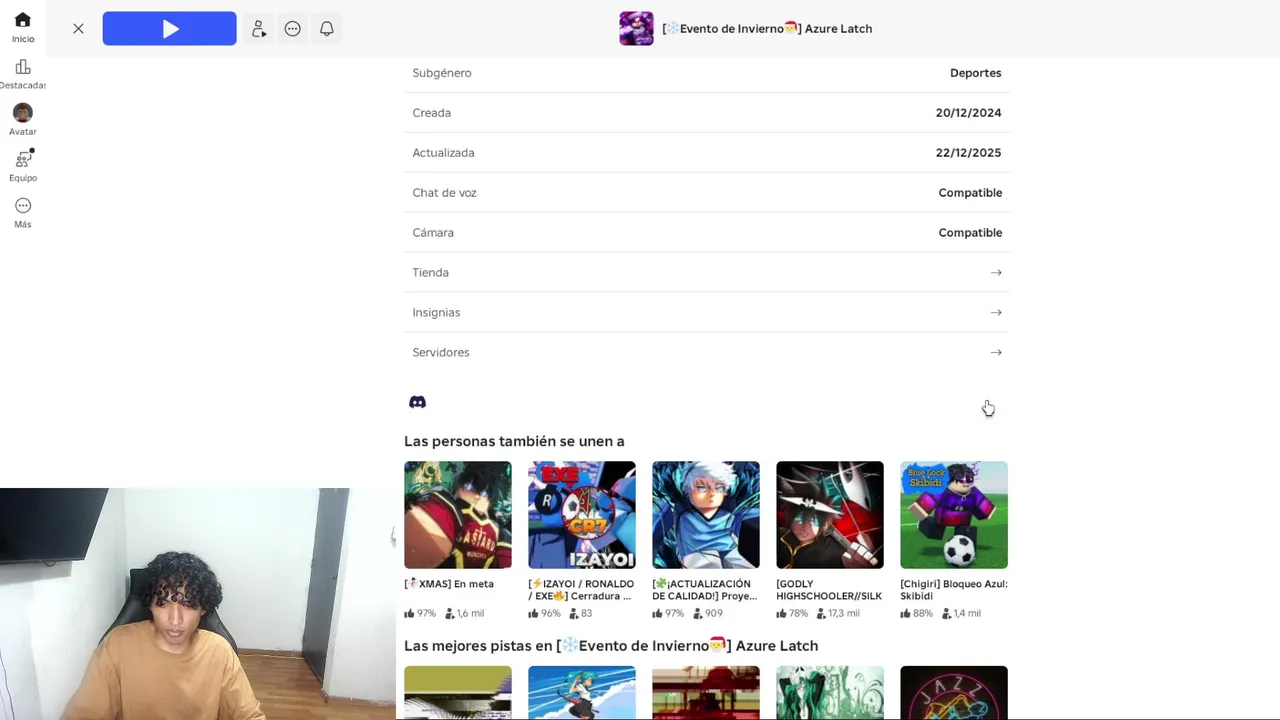Click the Azure Latch game icon in header
The image size is (1280, 720).
click(x=636, y=29)
